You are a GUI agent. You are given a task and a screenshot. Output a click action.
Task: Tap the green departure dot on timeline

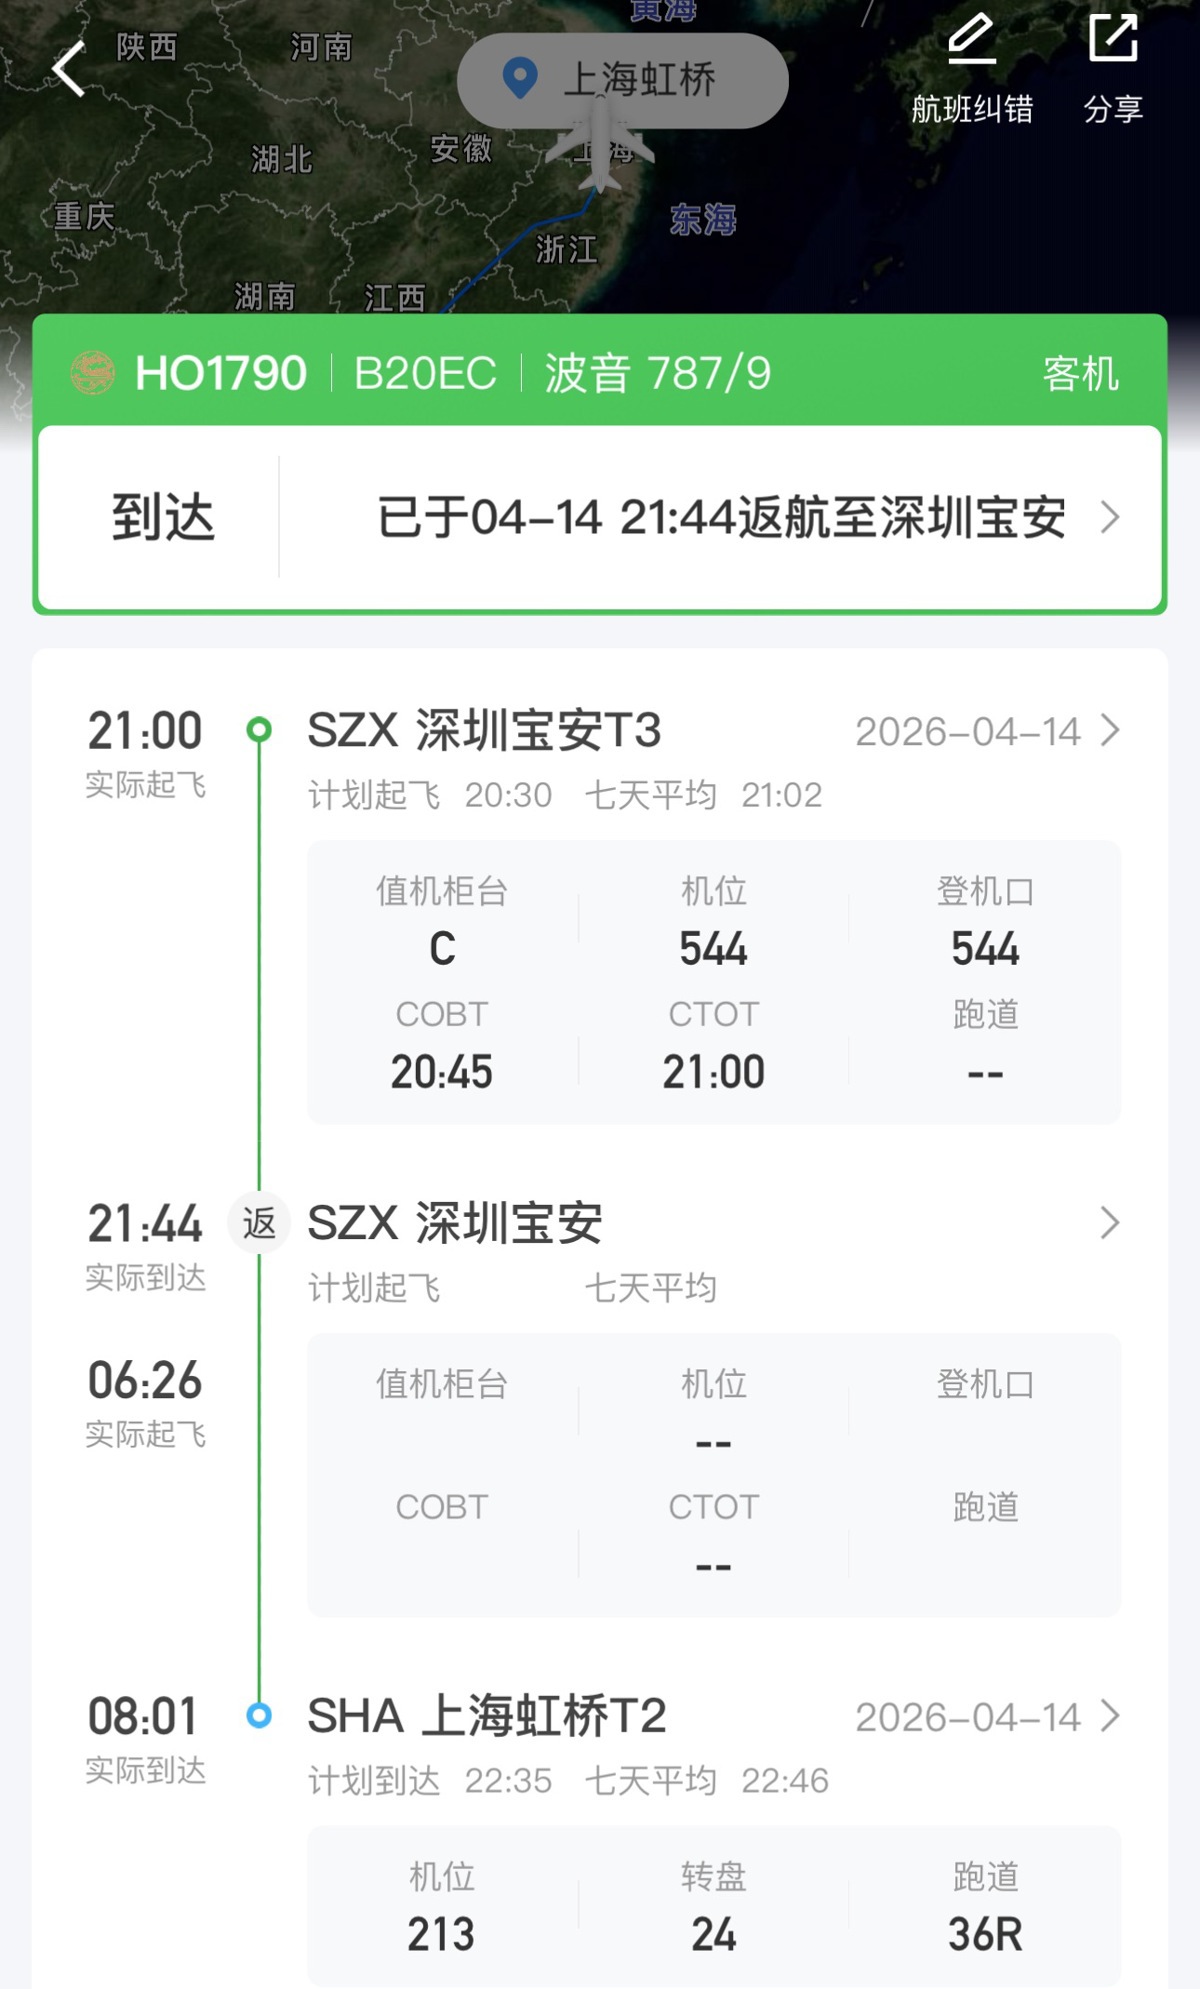tap(259, 730)
